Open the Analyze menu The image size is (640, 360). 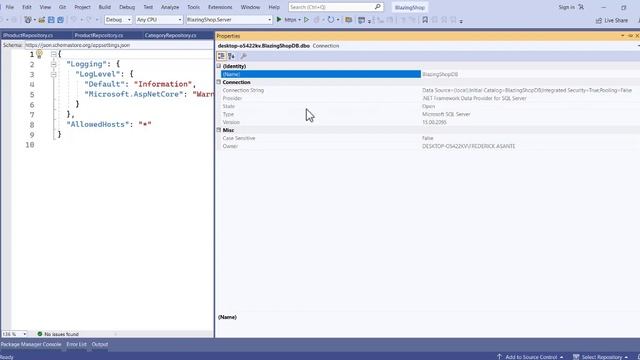click(x=170, y=7)
